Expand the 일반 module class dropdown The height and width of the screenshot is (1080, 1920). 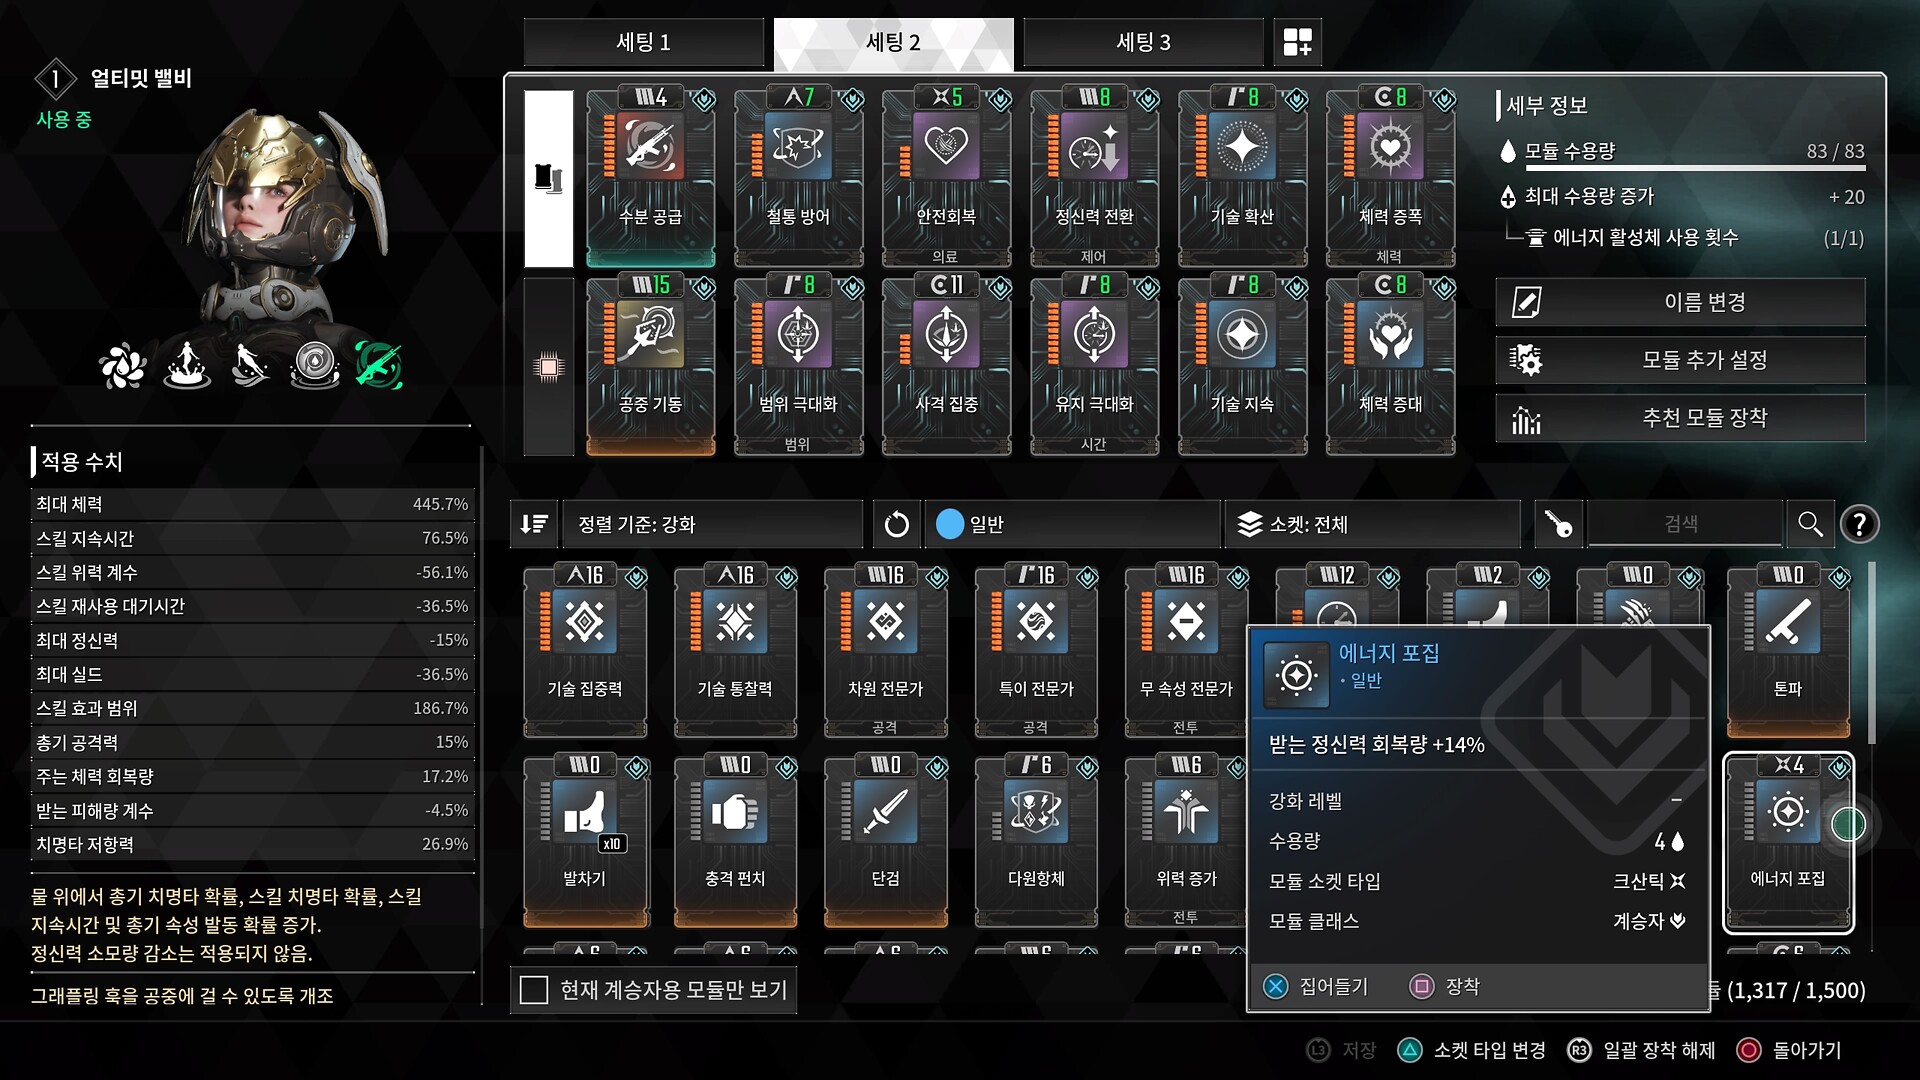(x=1074, y=524)
